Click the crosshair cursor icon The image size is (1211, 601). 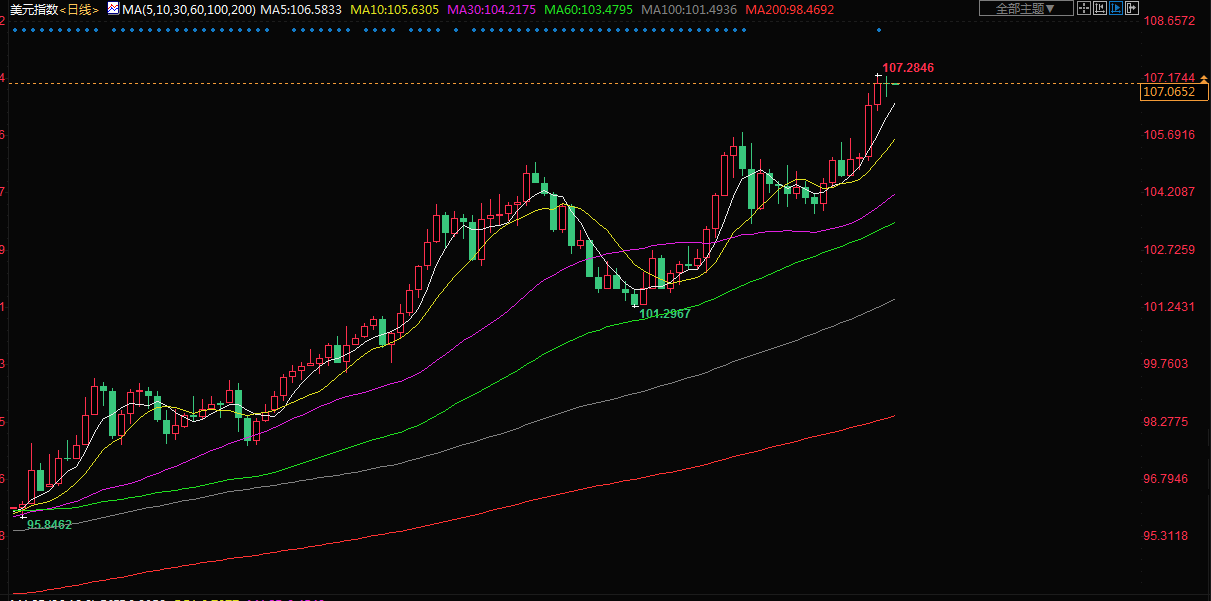tap(1085, 8)
